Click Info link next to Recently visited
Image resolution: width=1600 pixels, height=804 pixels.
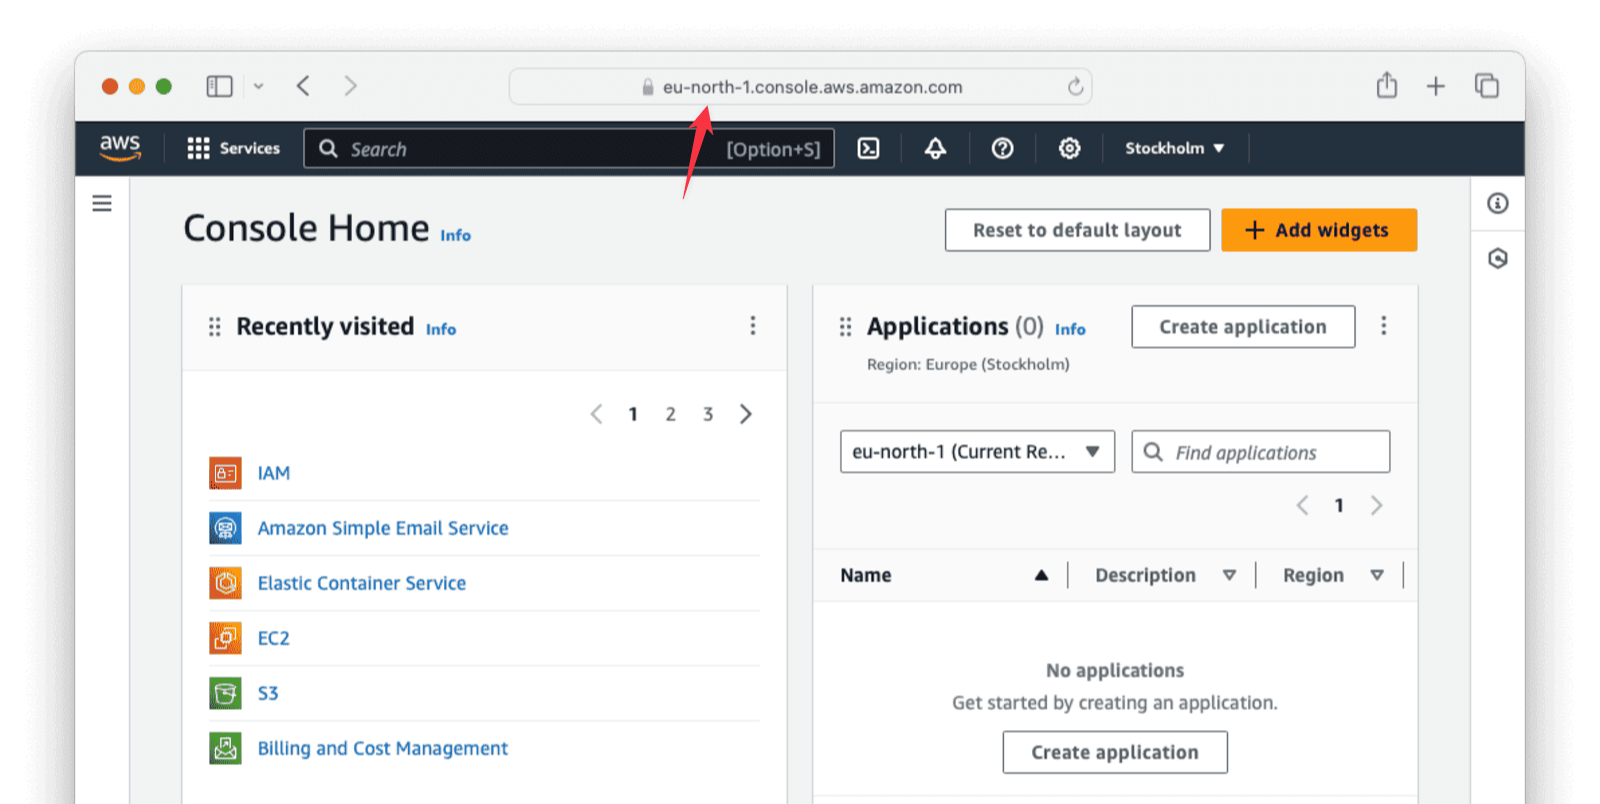[441, 329]
